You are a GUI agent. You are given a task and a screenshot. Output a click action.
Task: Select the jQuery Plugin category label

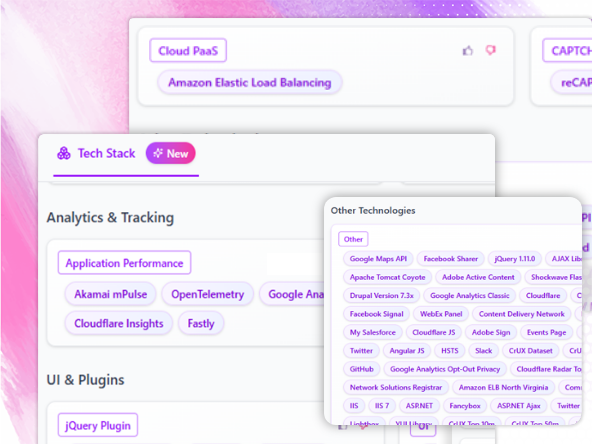(x=98, y=426)
